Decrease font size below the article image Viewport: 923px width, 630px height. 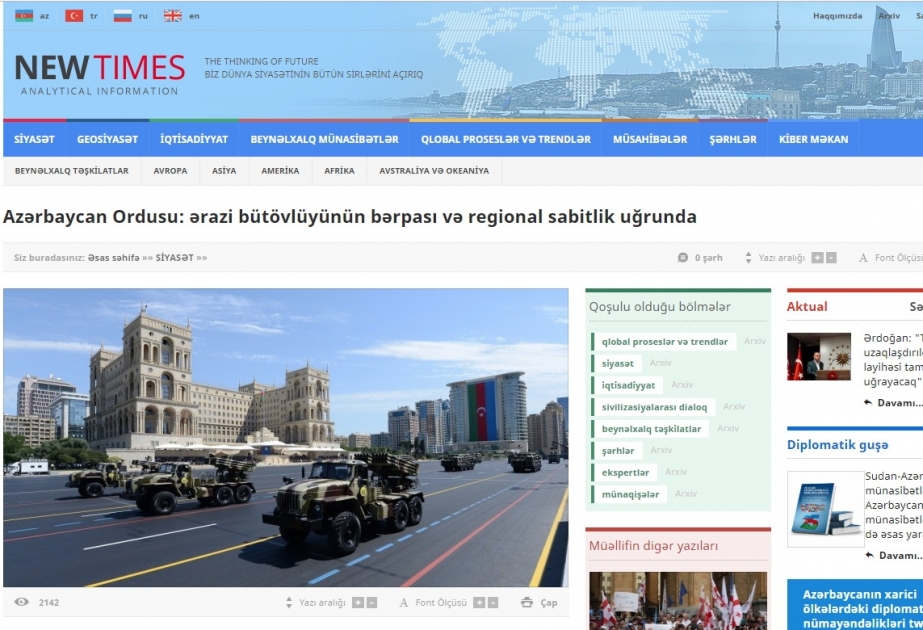493,602
